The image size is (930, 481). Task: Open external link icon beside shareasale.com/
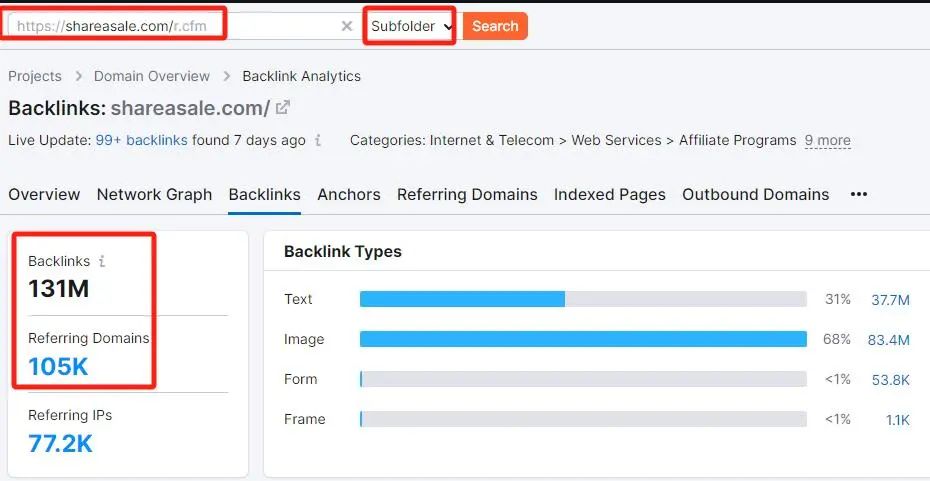pos(284,108)
